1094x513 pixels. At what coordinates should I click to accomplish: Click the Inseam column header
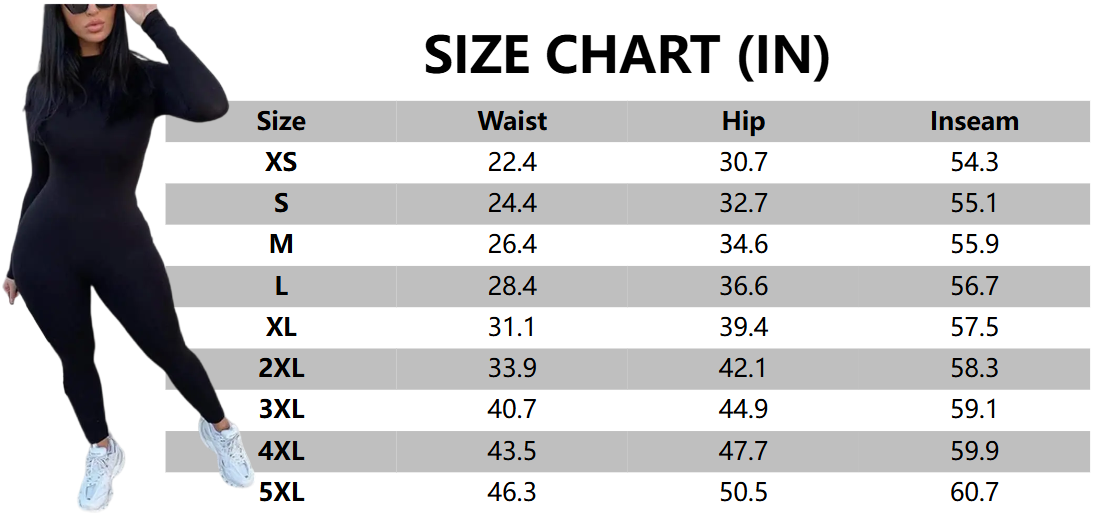974,121
